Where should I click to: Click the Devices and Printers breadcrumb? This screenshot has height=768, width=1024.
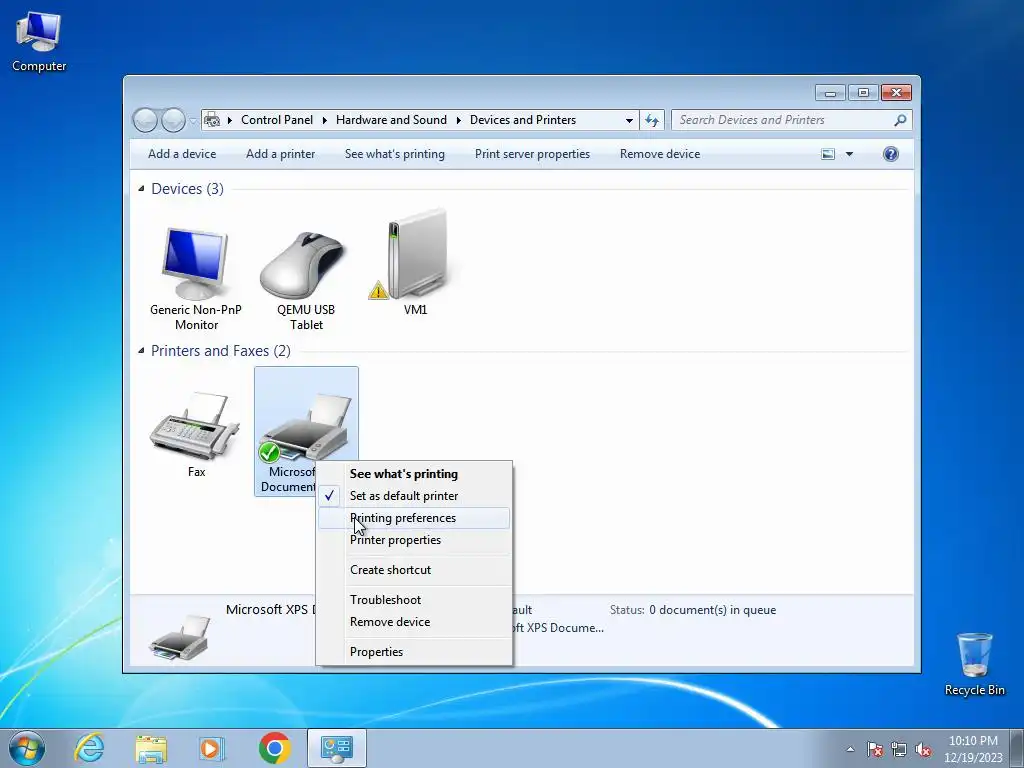pyautogui.click(x=522, y=120)
